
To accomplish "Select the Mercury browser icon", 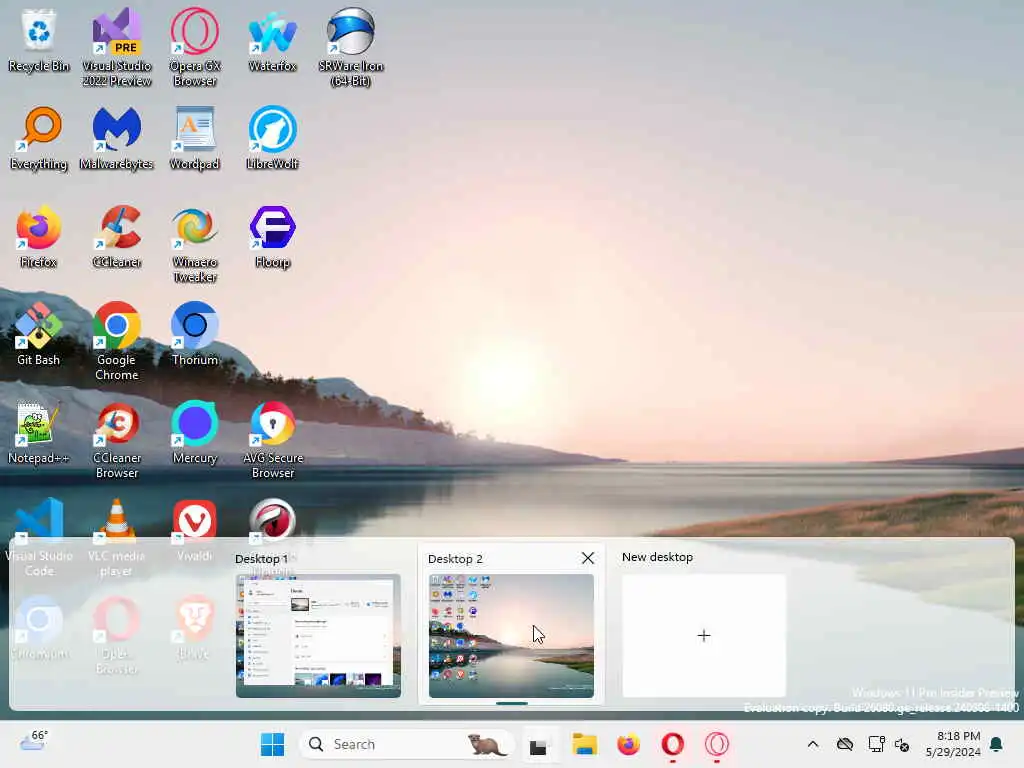I will tap(195, 432).
